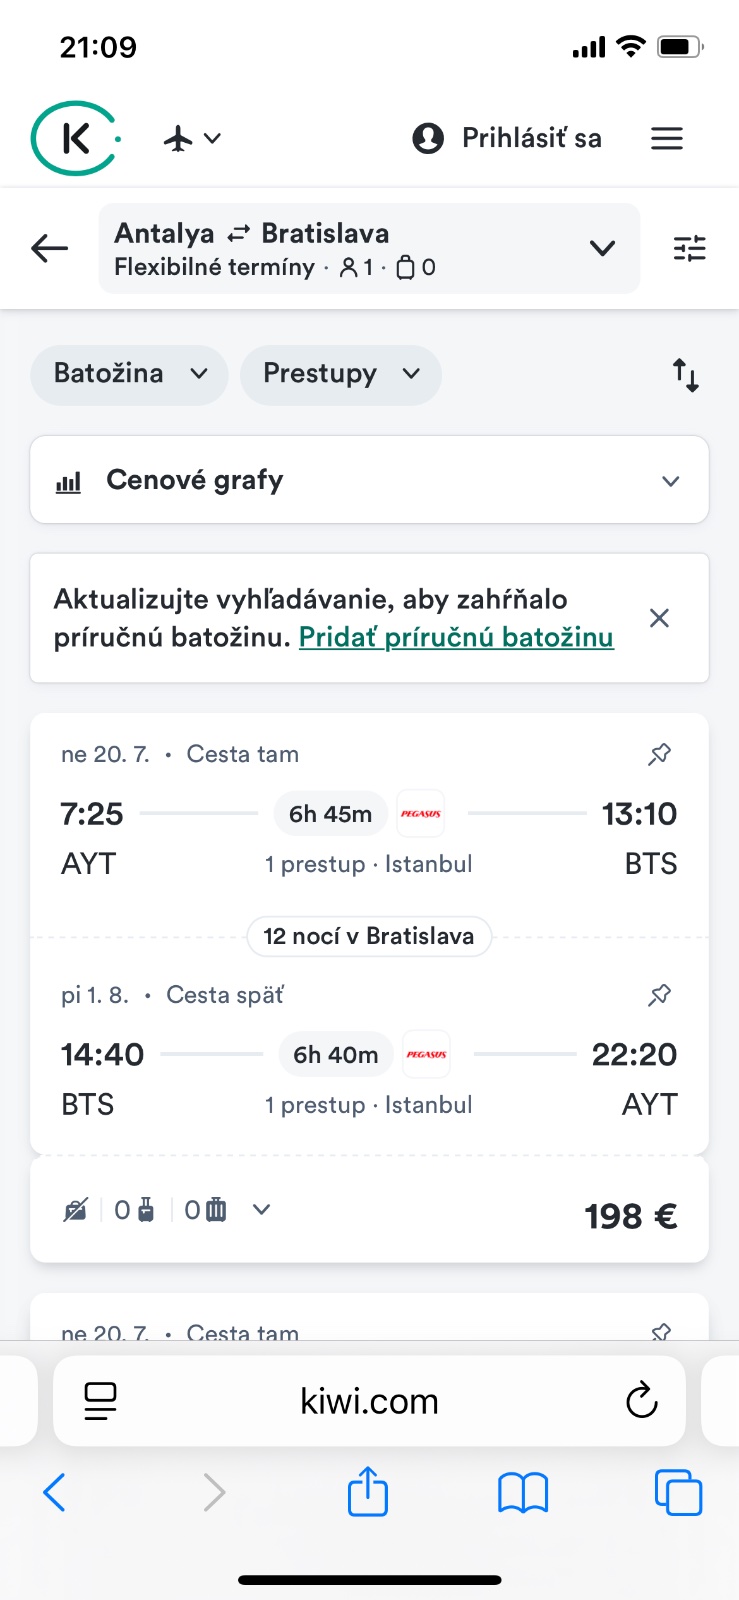Click the Pridať príručnú batožinu link
739x1600 pixels.
456,637
